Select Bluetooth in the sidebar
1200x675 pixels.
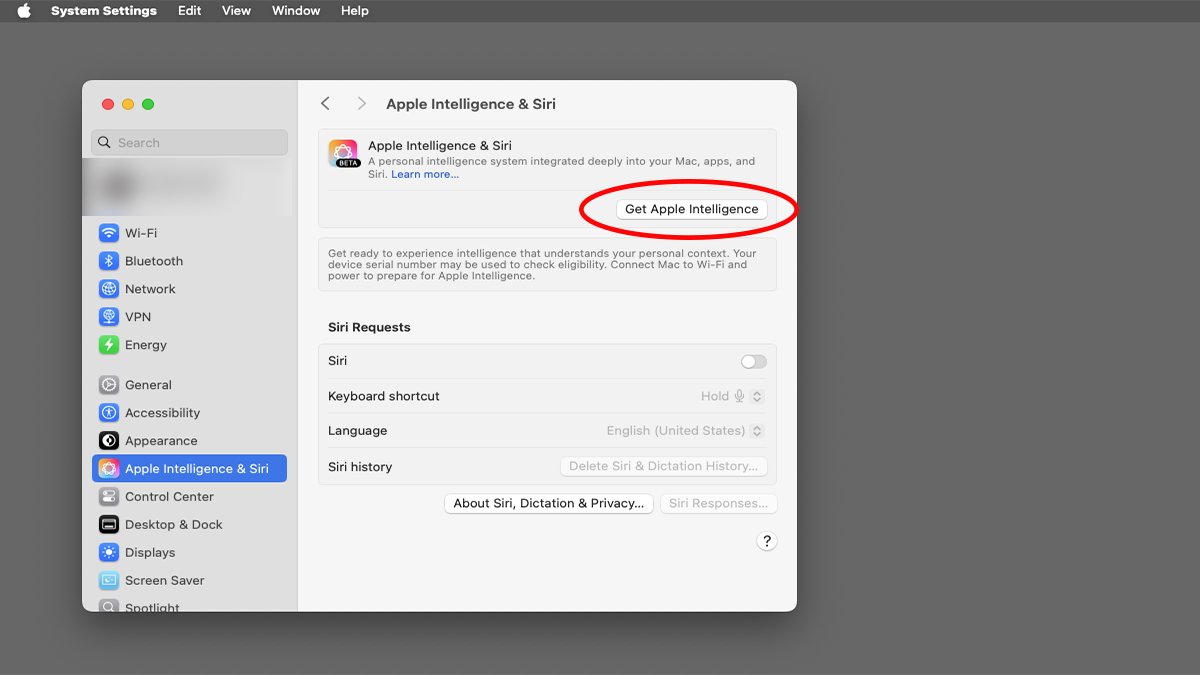(189, 261)
